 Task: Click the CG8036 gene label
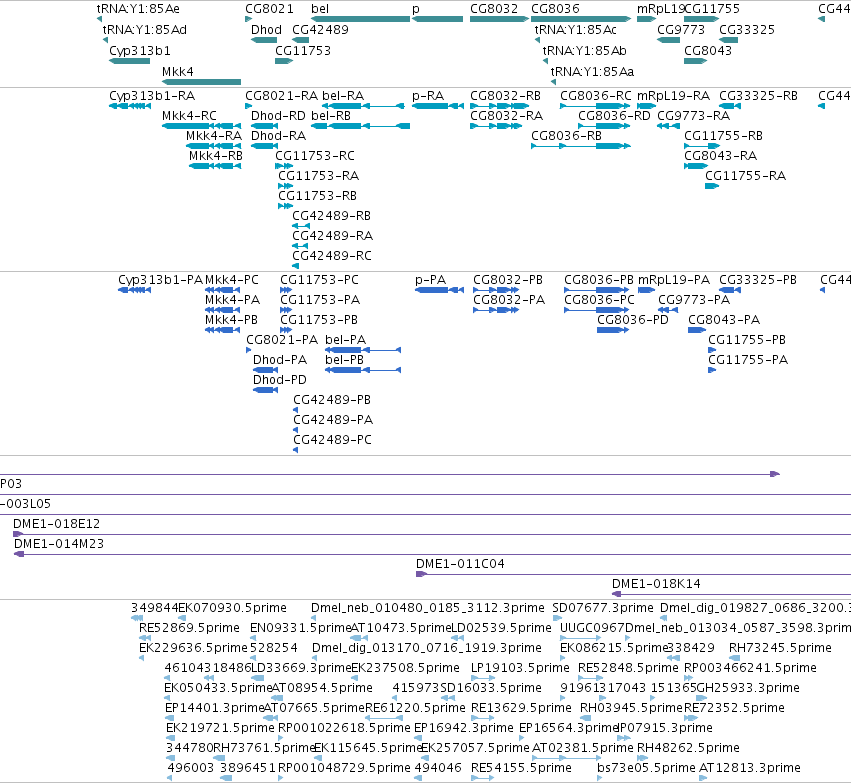pos(555,9)
